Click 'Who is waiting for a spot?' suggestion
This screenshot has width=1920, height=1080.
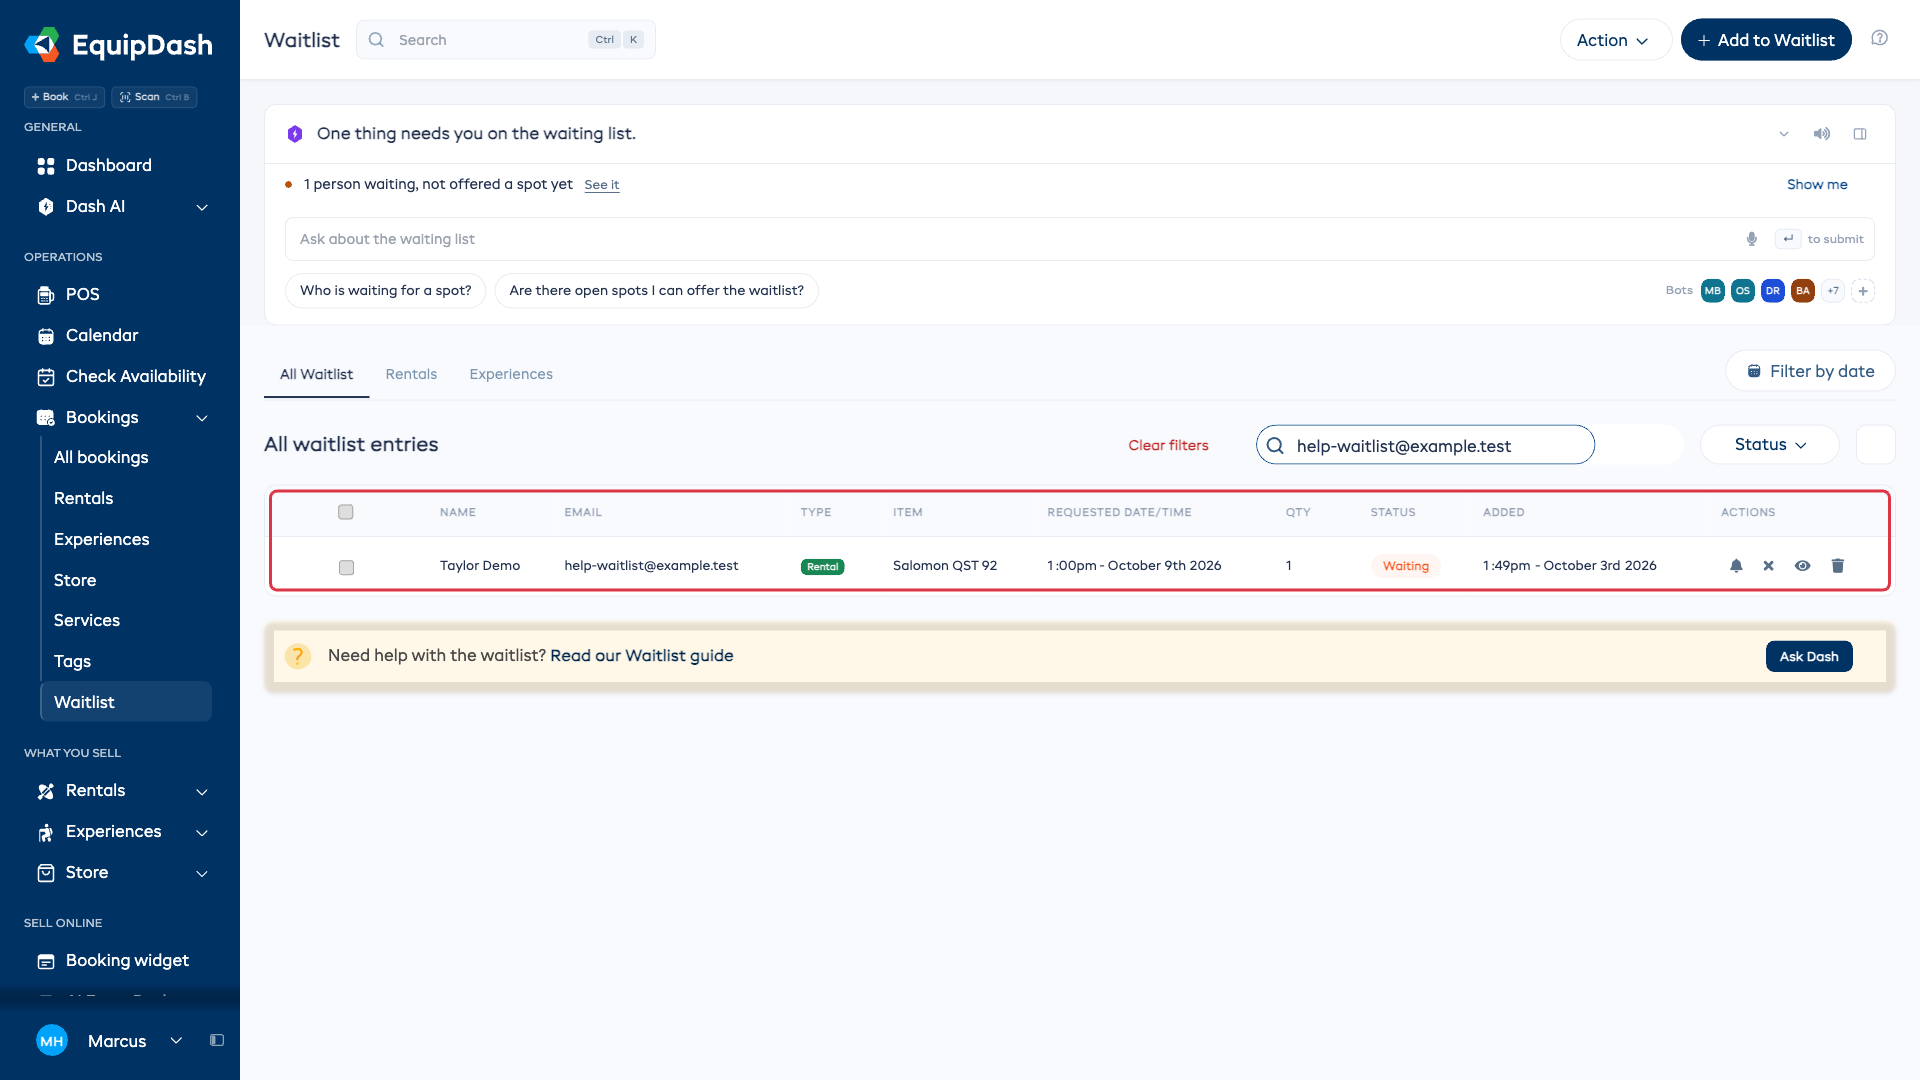tap(385, 291)
